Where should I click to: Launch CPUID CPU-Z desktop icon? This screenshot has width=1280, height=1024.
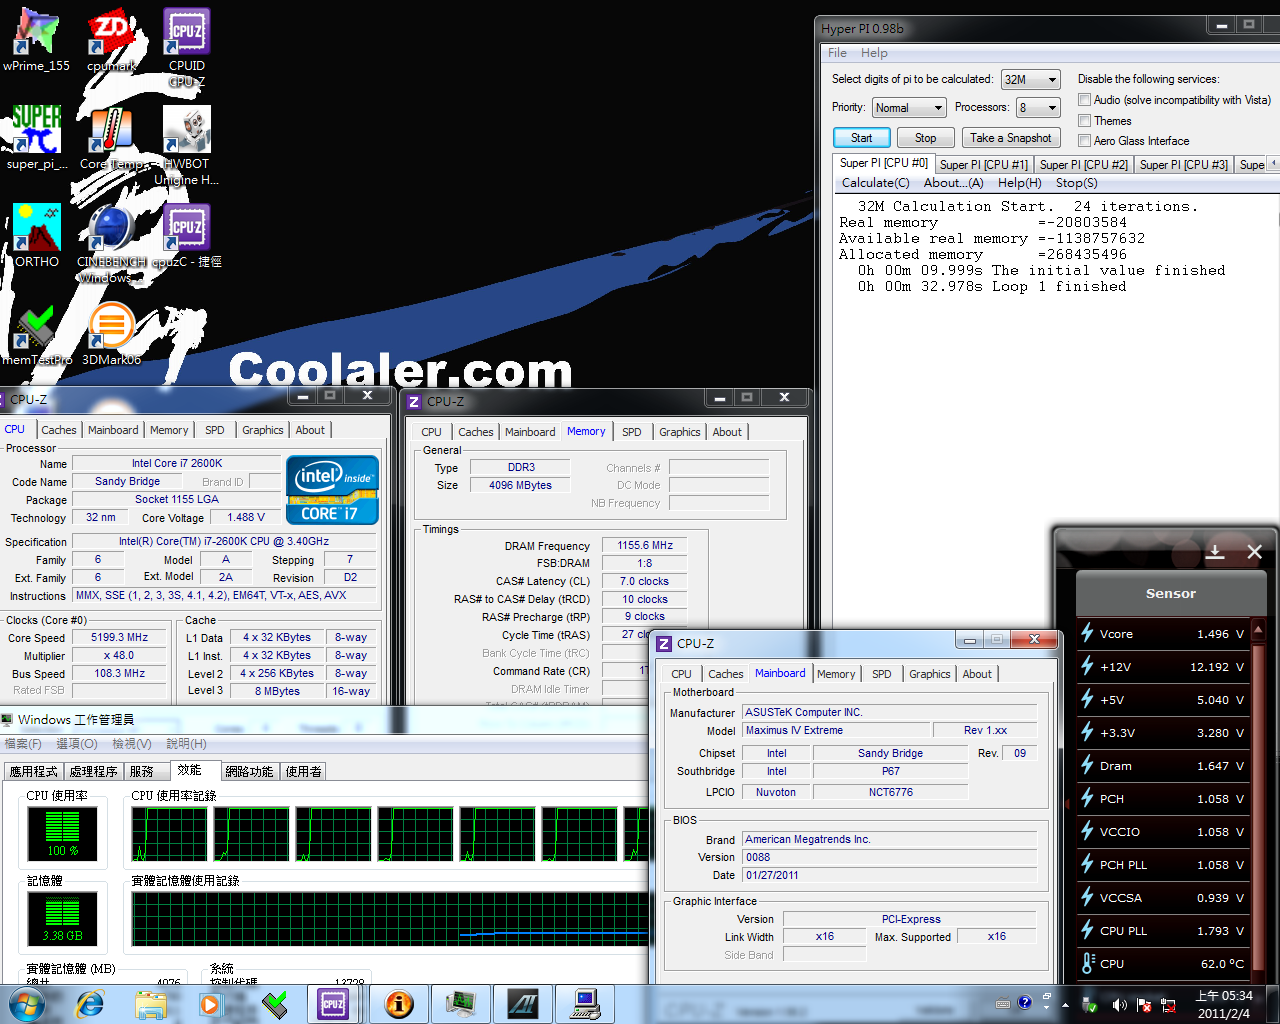[187, 48]
